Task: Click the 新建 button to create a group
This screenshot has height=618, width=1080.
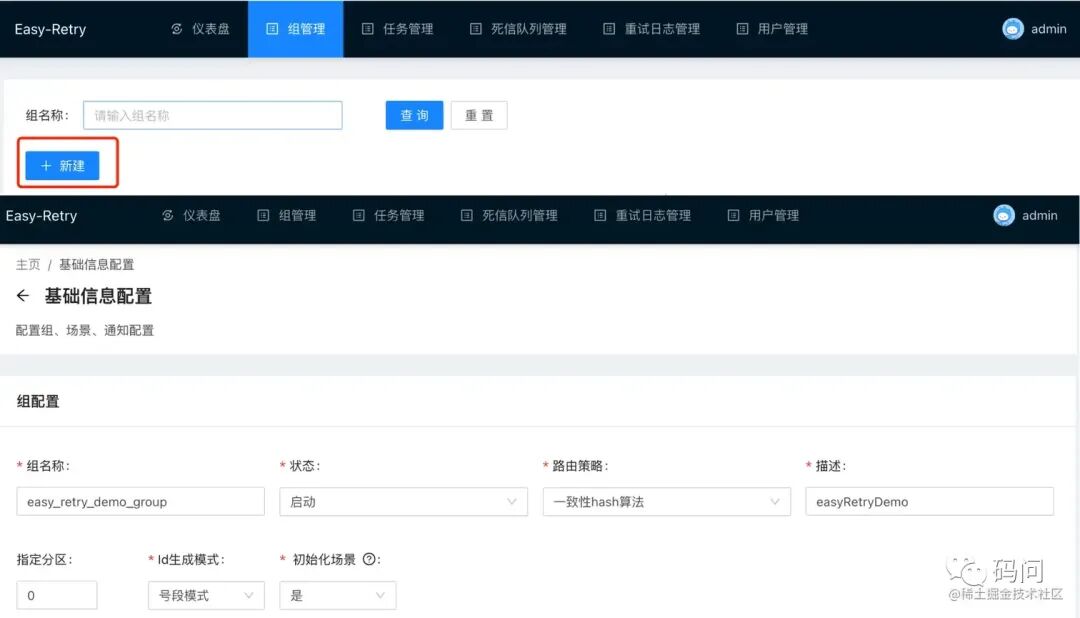Action: point(63,165)
